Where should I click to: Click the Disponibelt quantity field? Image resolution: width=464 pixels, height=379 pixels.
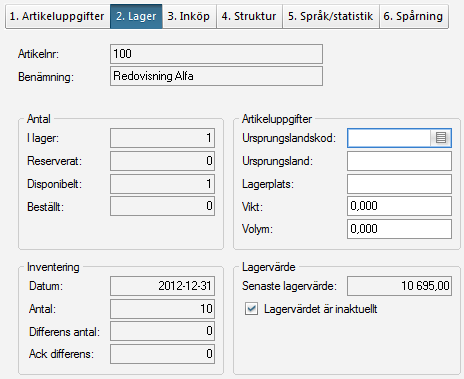(x=162, y=184)
